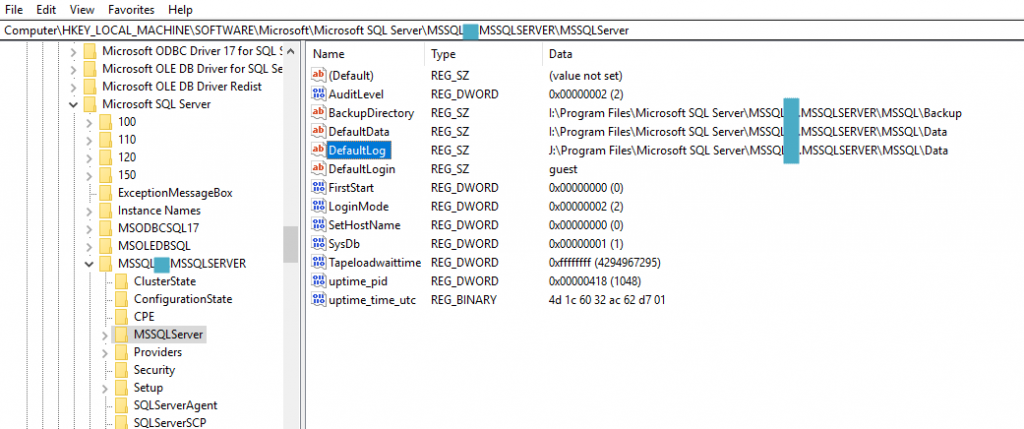
Task: Open the View menu
Action: [81, 10]
